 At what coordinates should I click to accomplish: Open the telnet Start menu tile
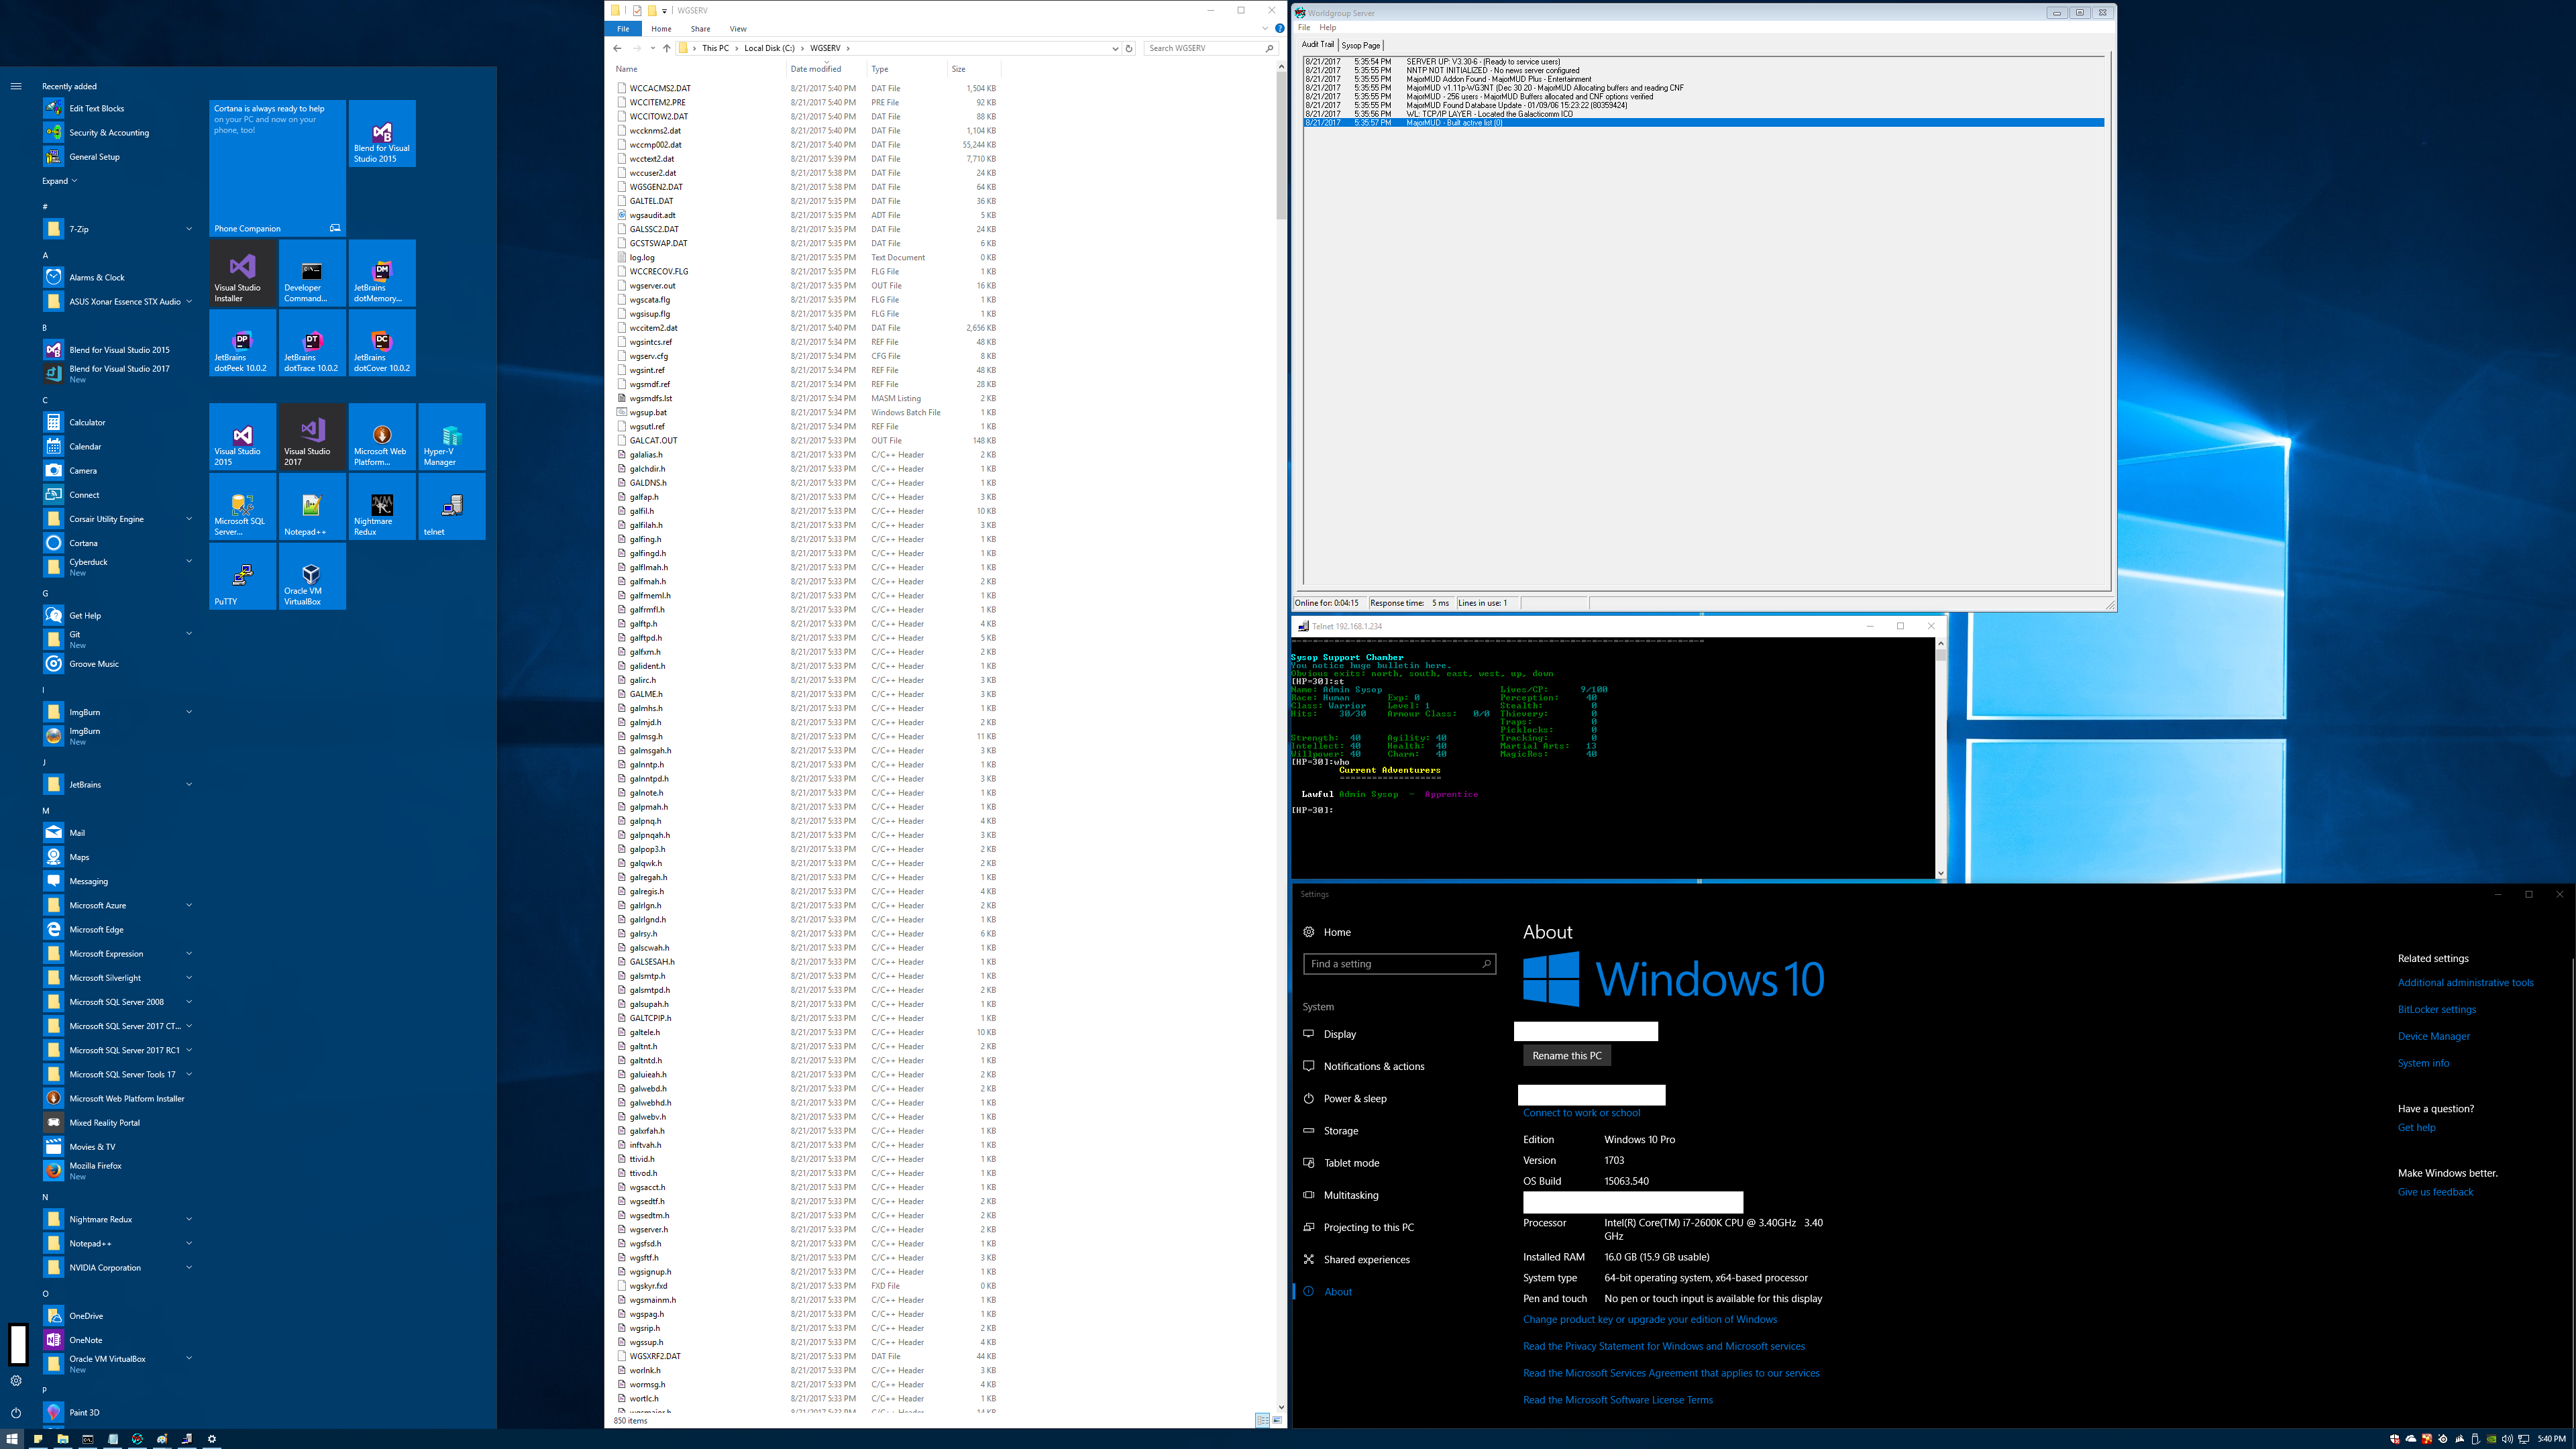(x=451, y=507)
